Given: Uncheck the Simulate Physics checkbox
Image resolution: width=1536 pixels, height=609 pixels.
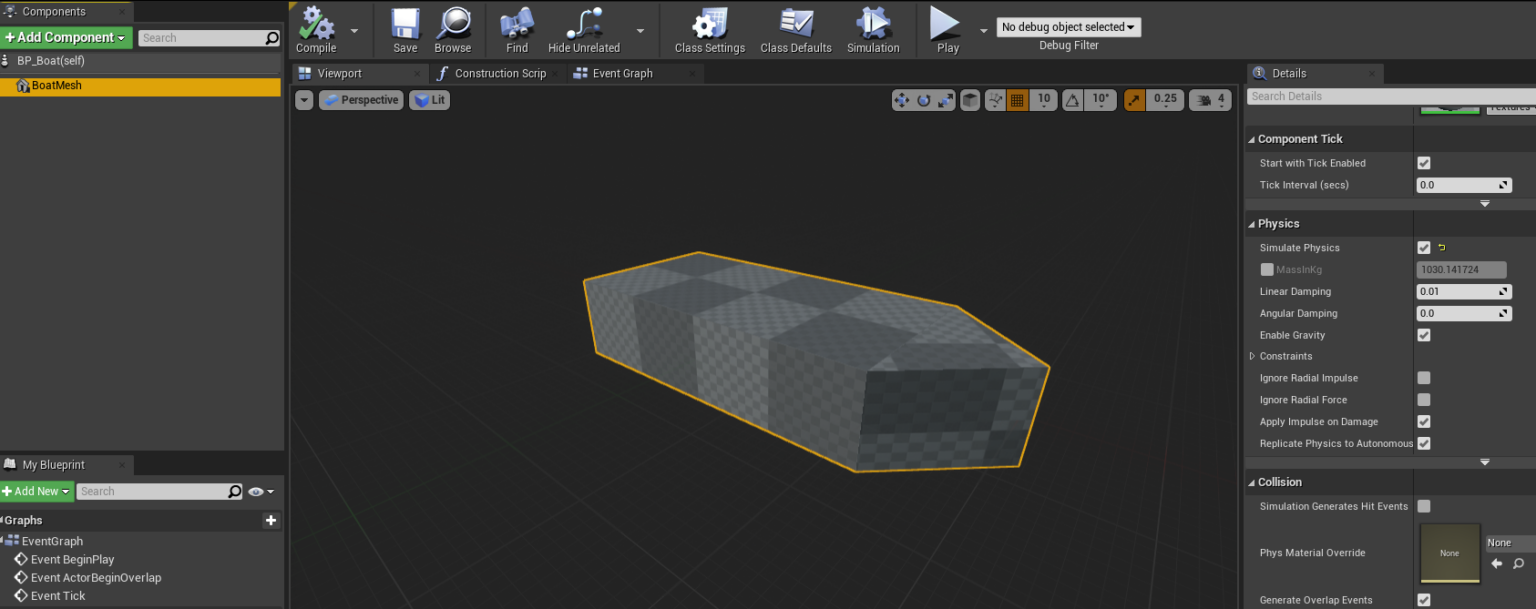Looking at the screenshot, I should pos(1424,248).
